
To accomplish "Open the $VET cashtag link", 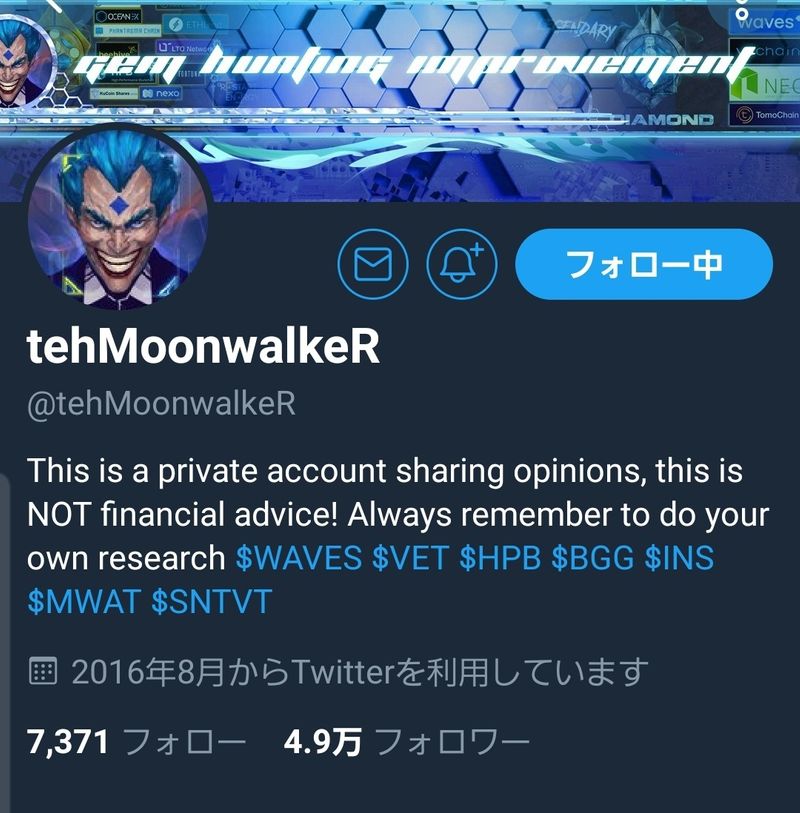I will pos(410,558).
